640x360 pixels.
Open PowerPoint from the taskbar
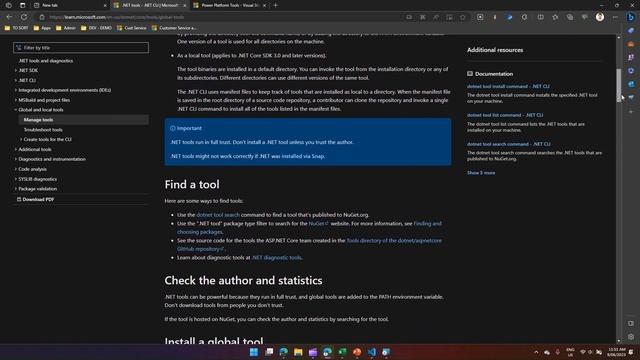[357, 352]
